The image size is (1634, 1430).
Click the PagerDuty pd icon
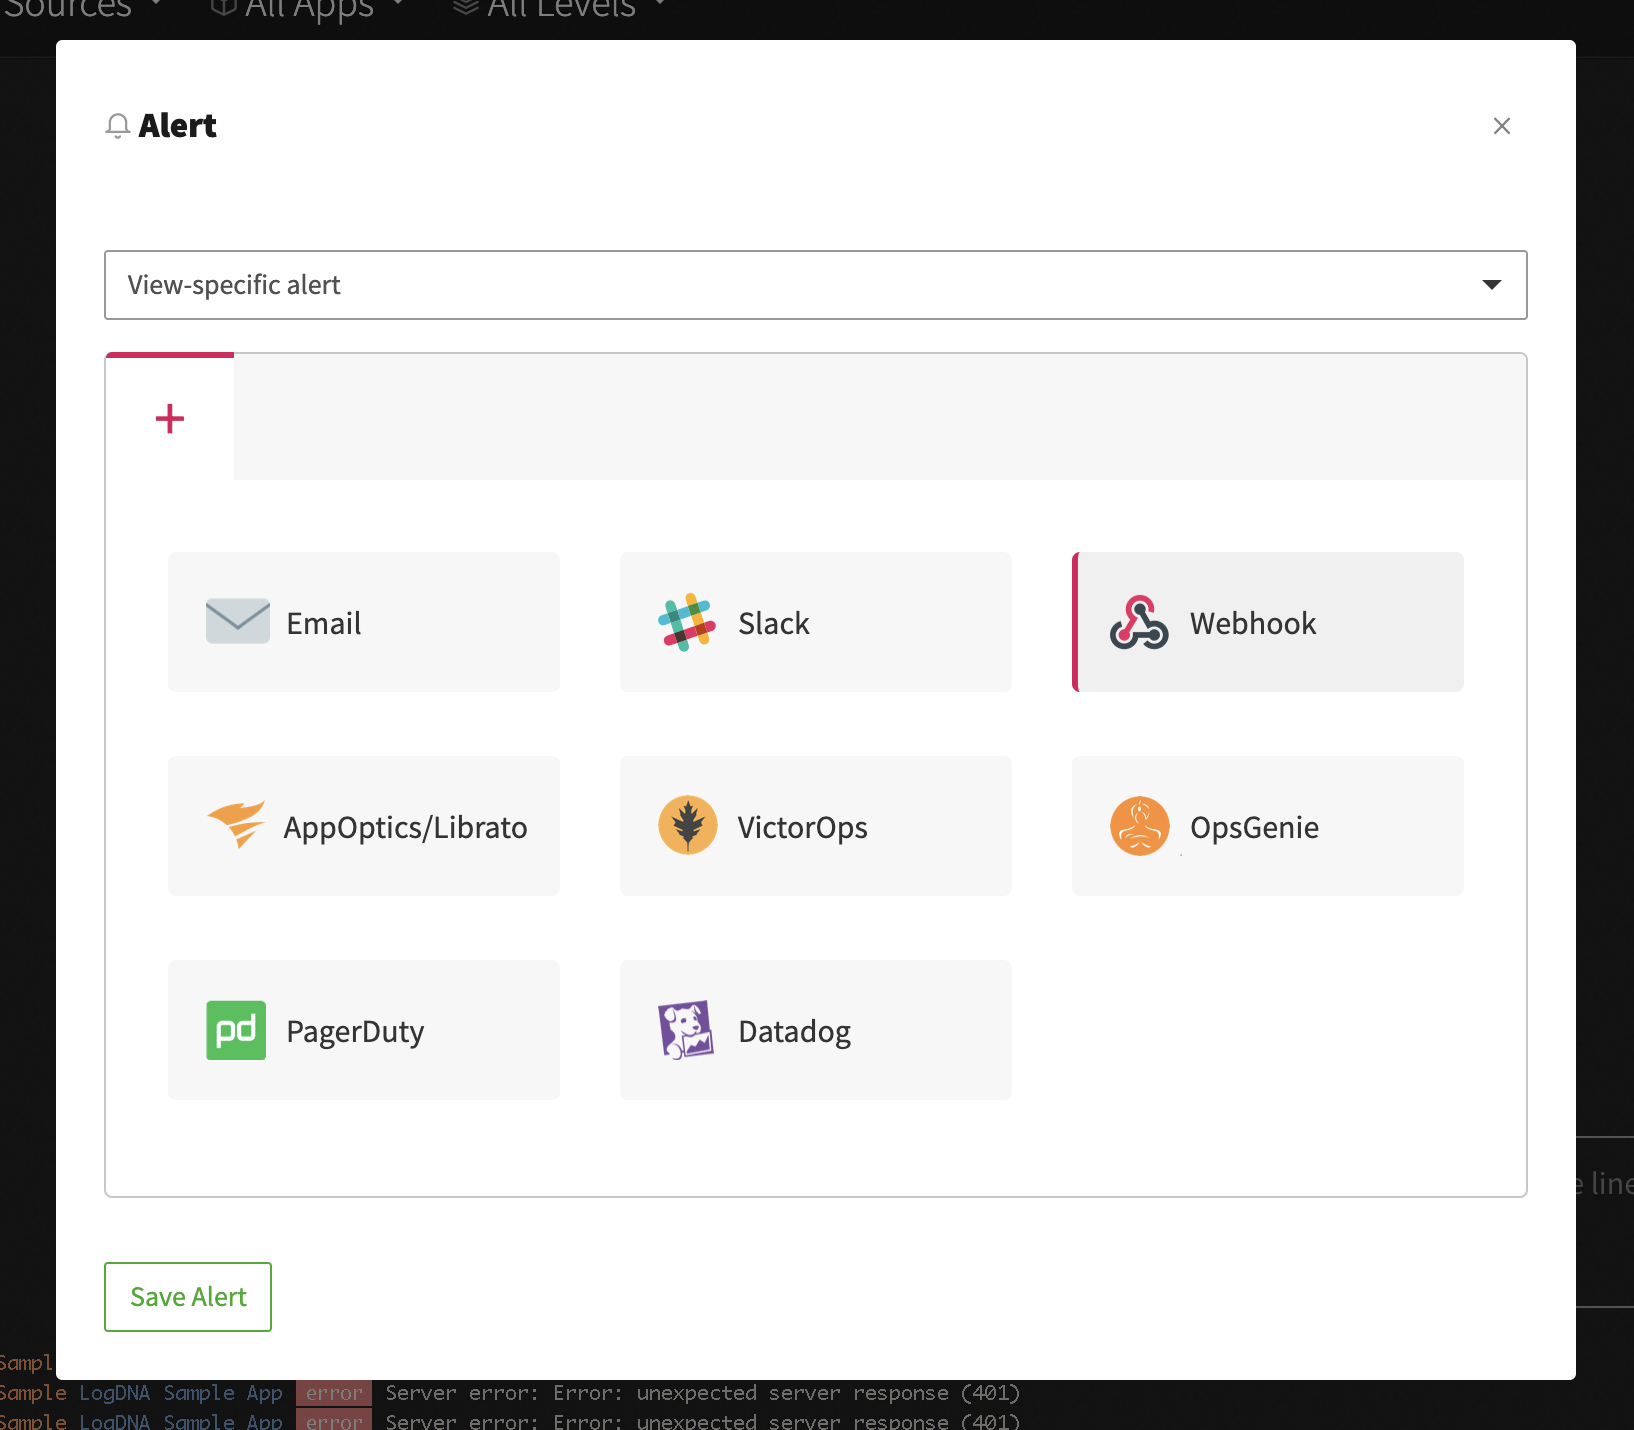point(236,1030)
